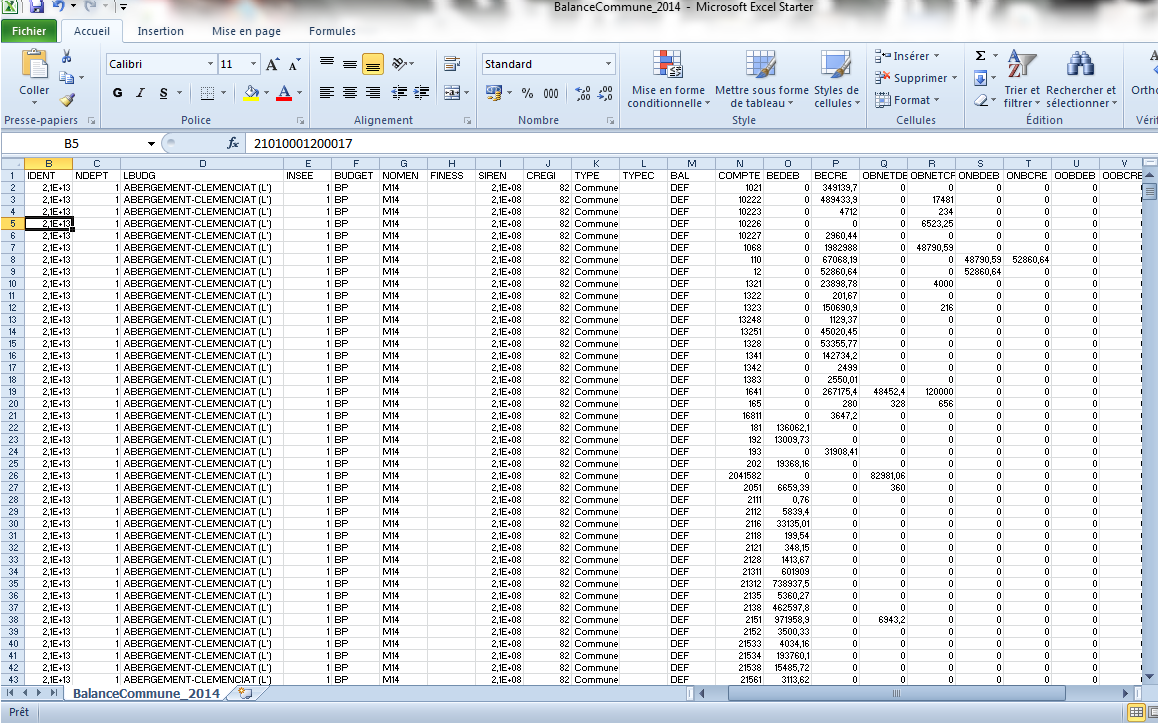Viewport: 1158px width, 723px height.
Task: Click the Fill down arrow icon
Action: 981,78
